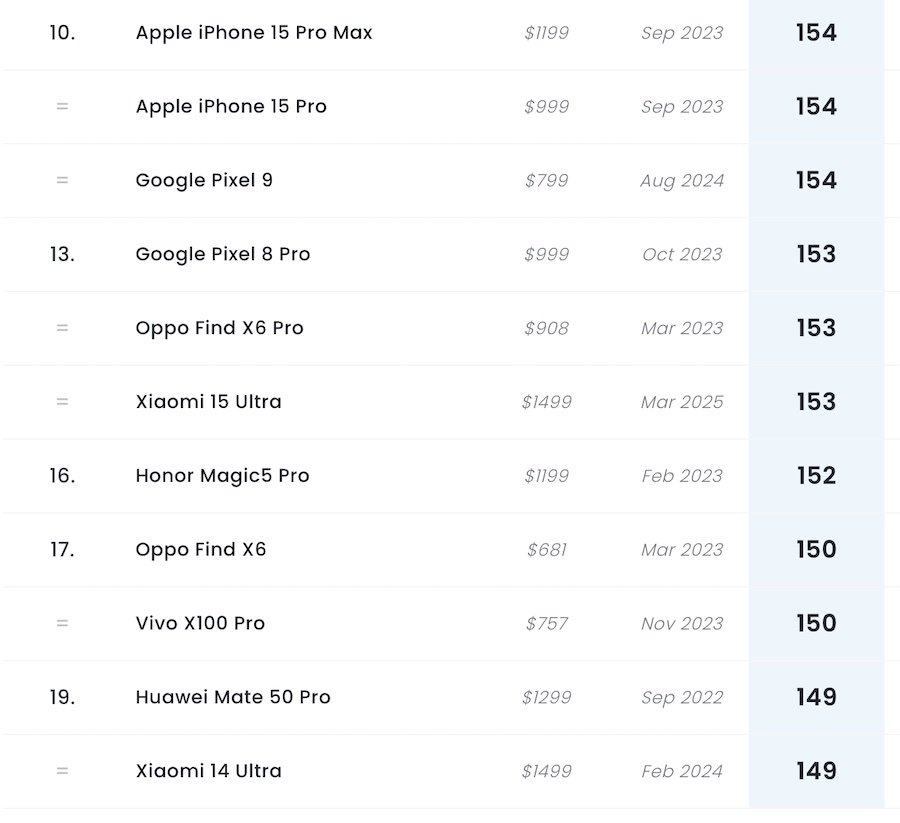Select the 154 score beside Google Pixel 9
Image resolution: width=900 pixels, height=823 pixels.
point(816,181)
